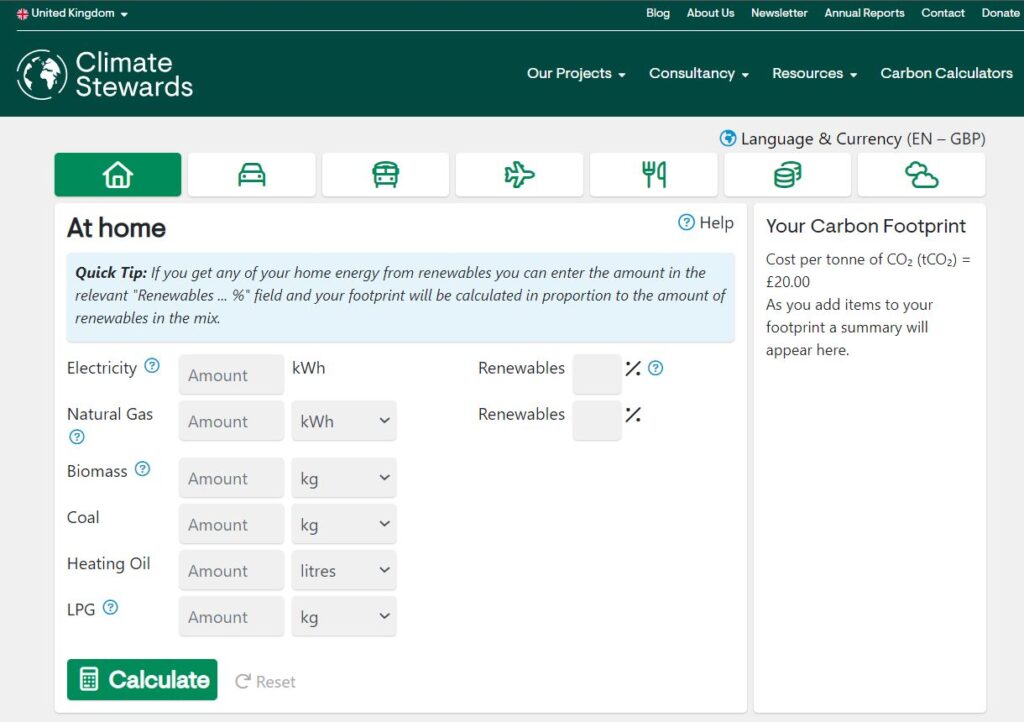Click the Electricity Renewables percent field
The image size is (1024, 722).
pos(597,375)
